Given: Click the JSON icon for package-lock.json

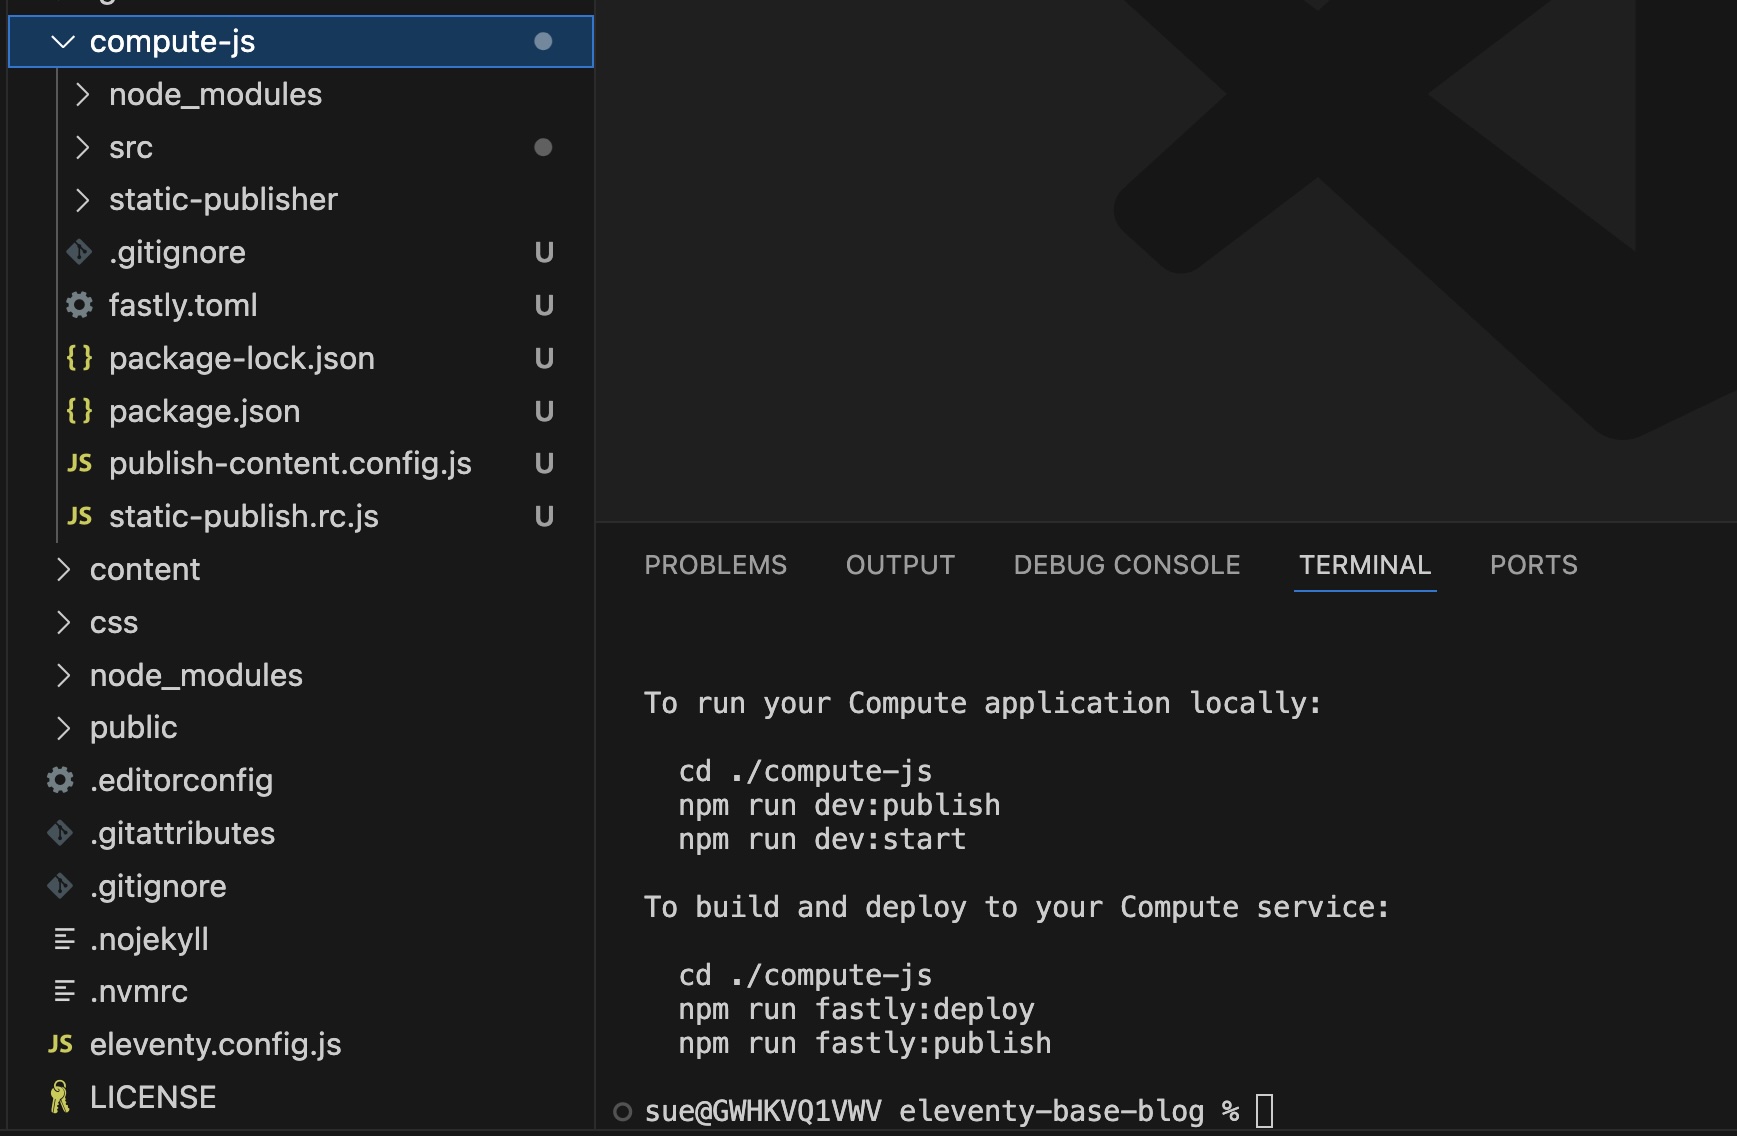Looking at the screenshot, I should [x=80, y=358].
